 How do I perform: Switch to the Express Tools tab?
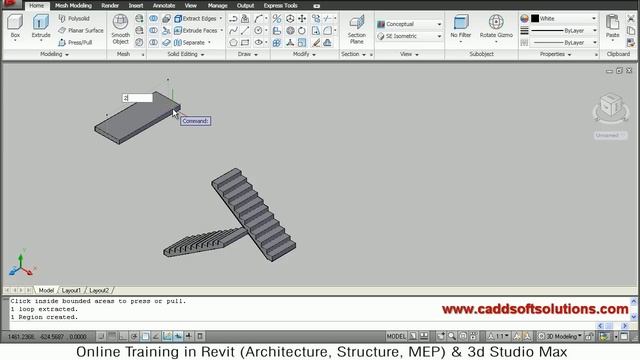coord(280,6)
